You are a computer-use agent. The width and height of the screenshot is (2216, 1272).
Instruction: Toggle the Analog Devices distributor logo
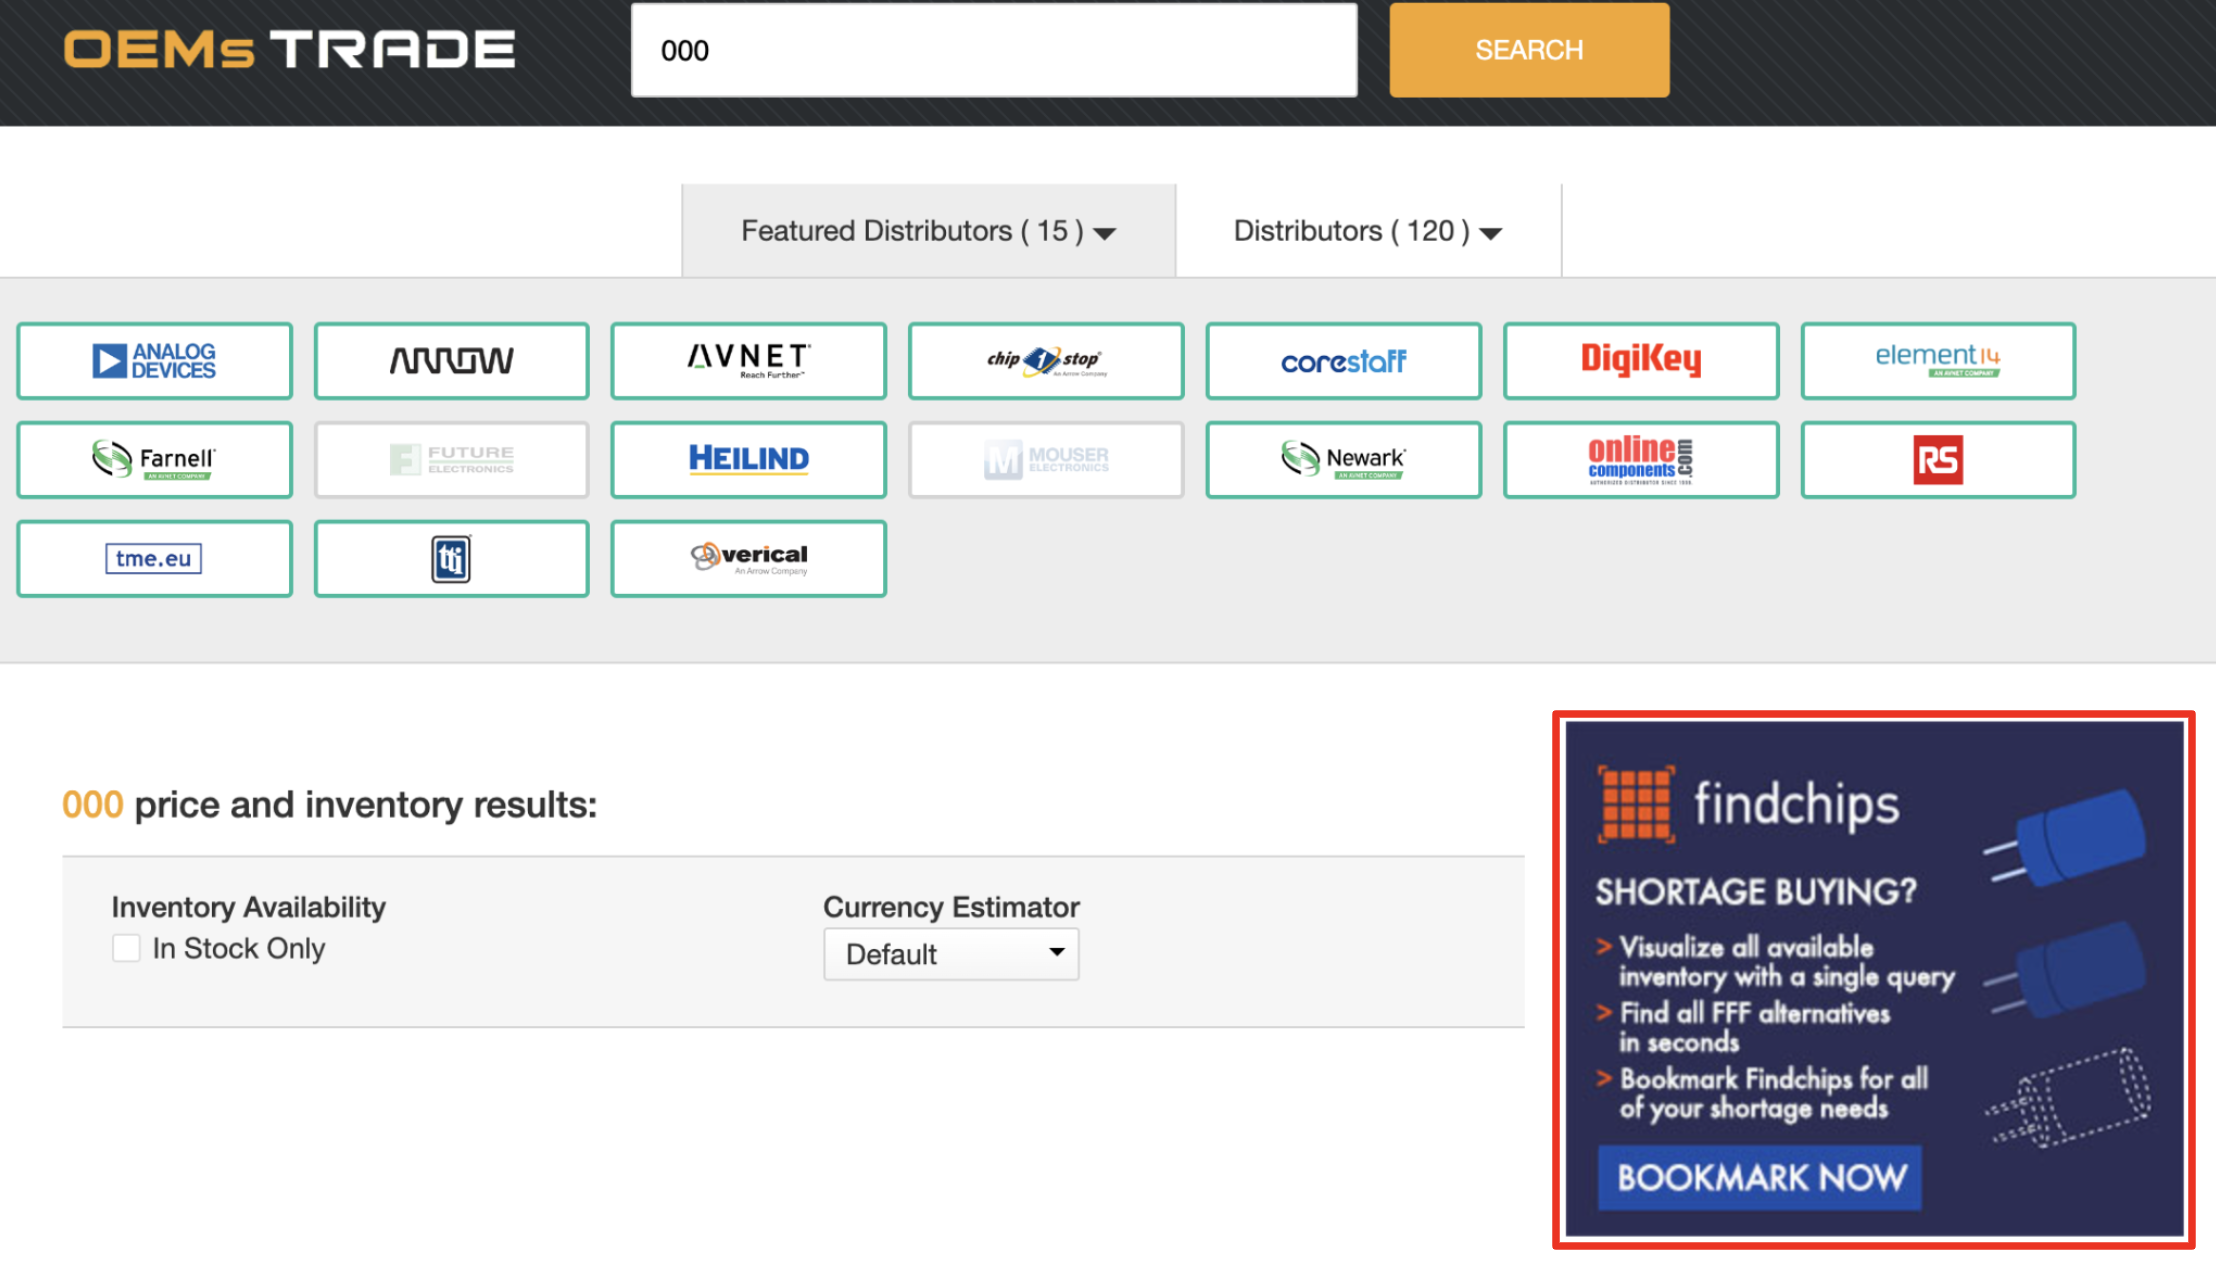click(154, 361)
